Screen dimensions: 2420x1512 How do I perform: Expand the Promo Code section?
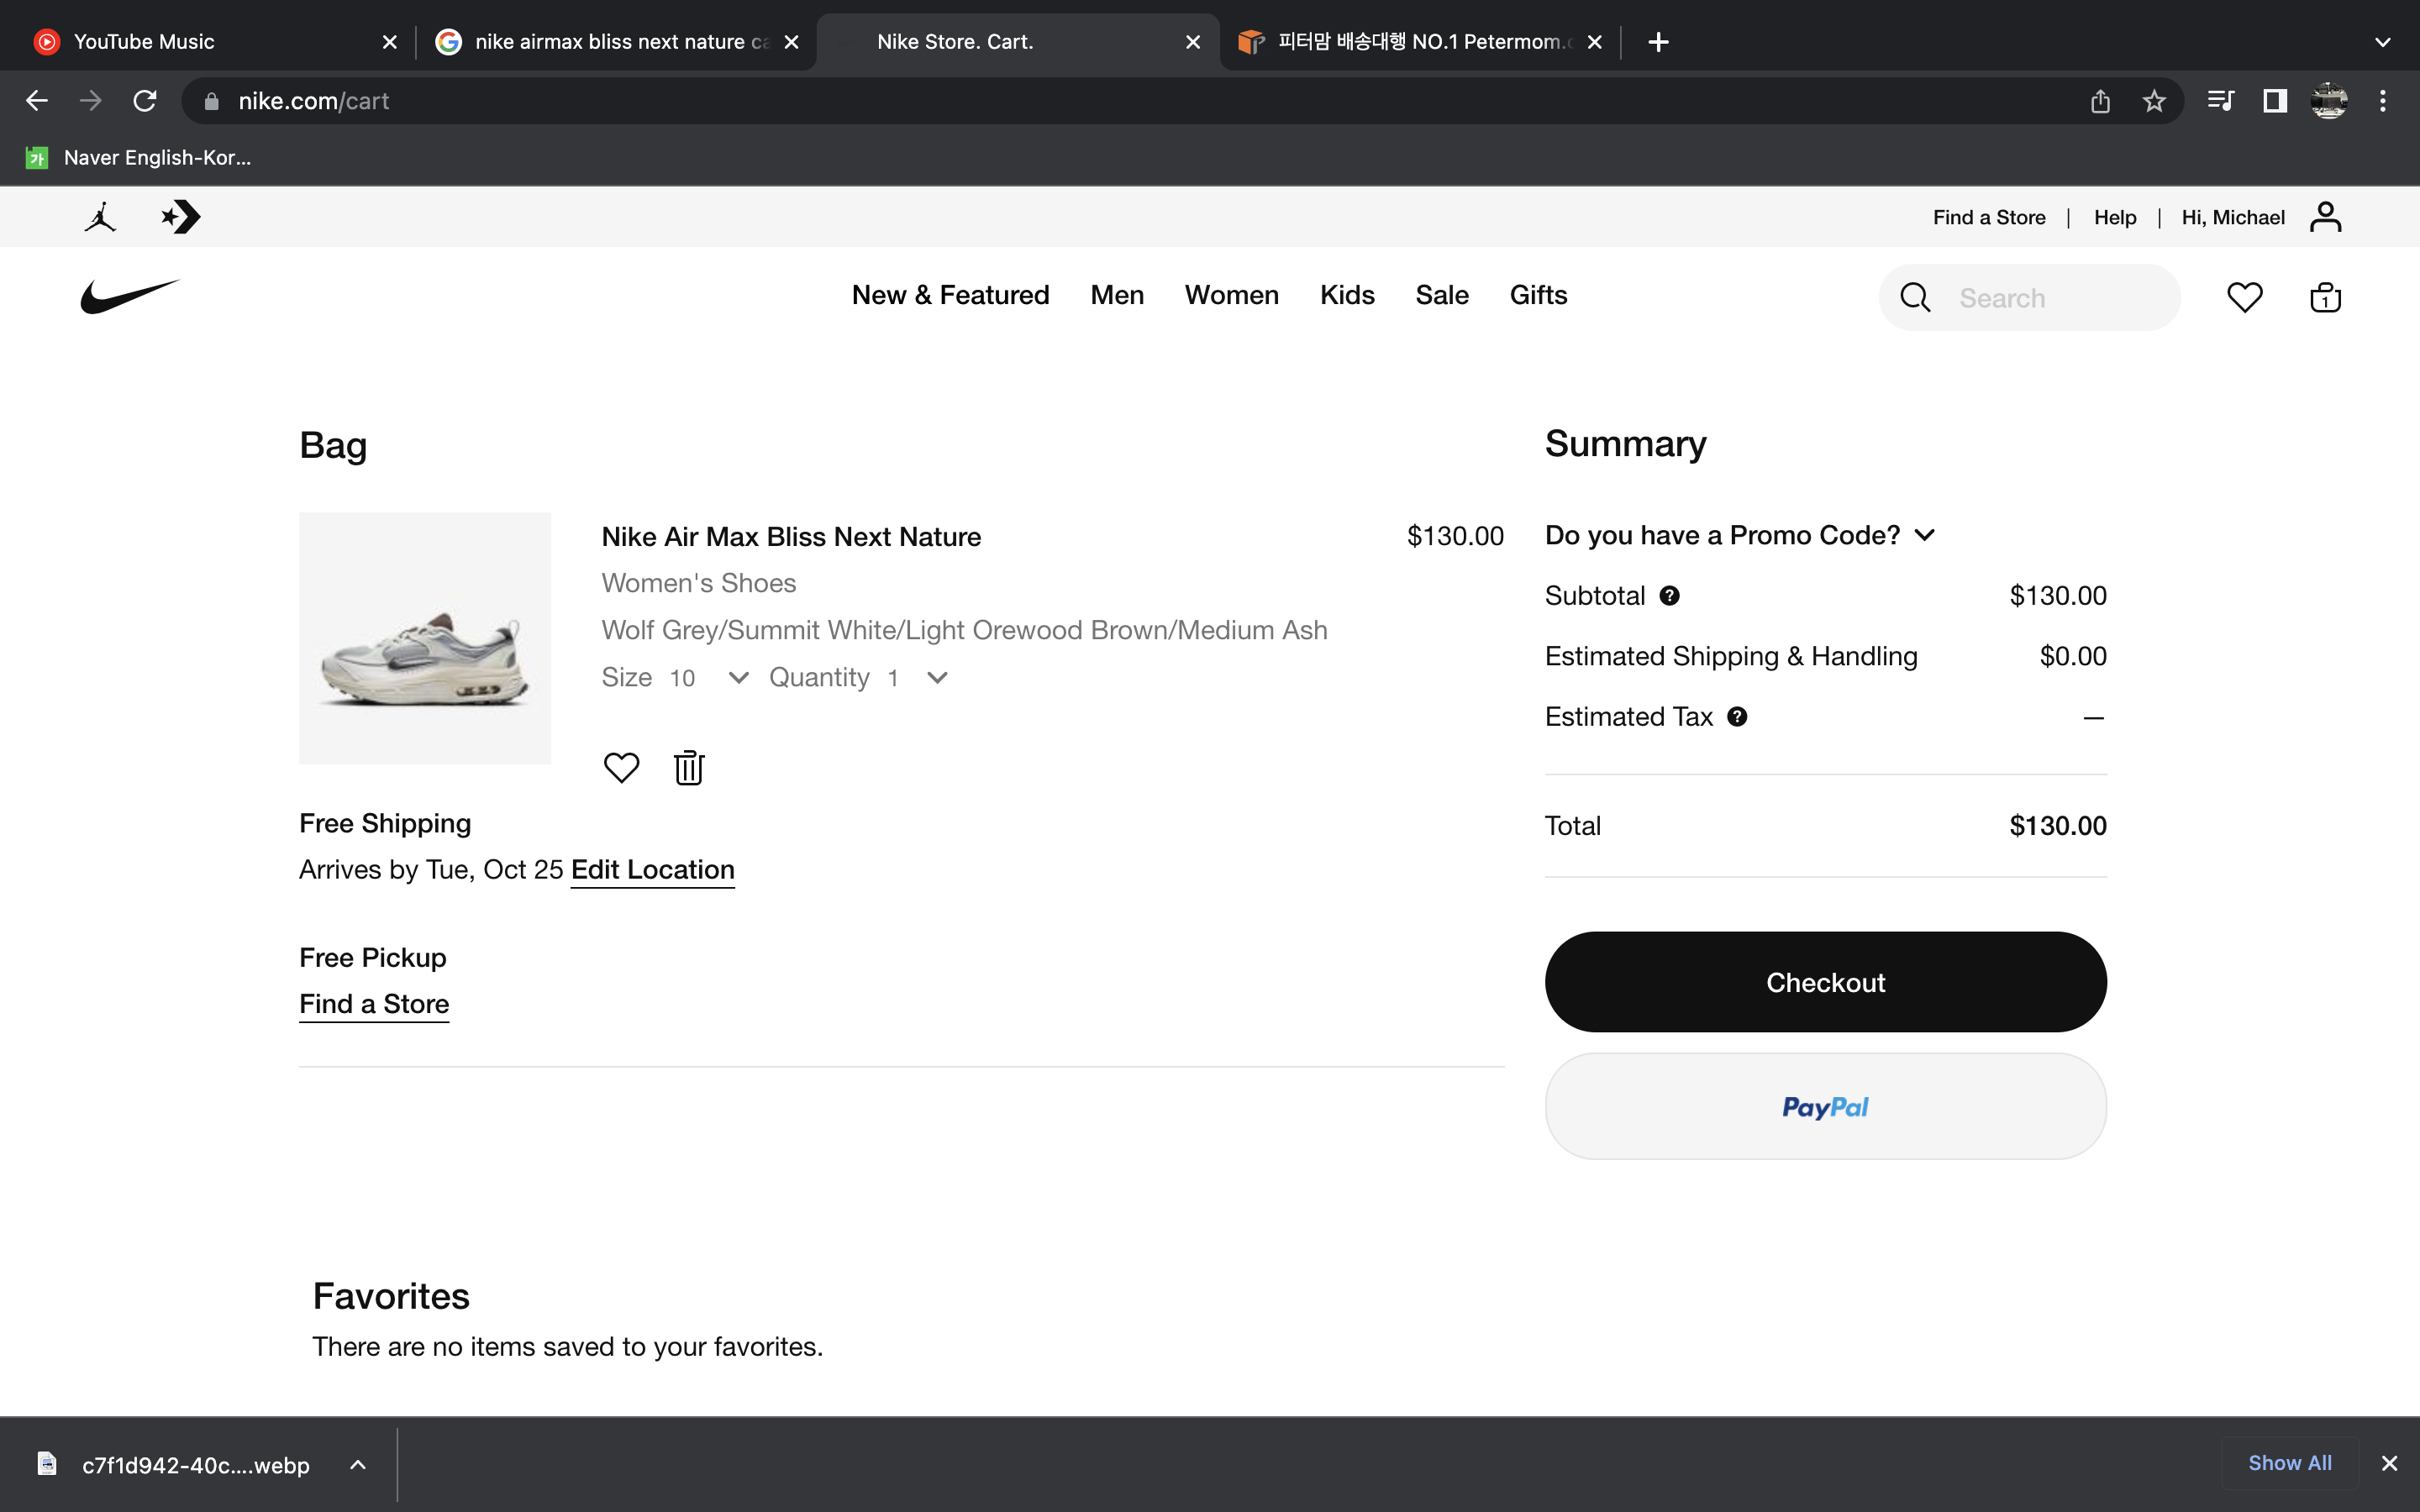[x=1740, y=535]
